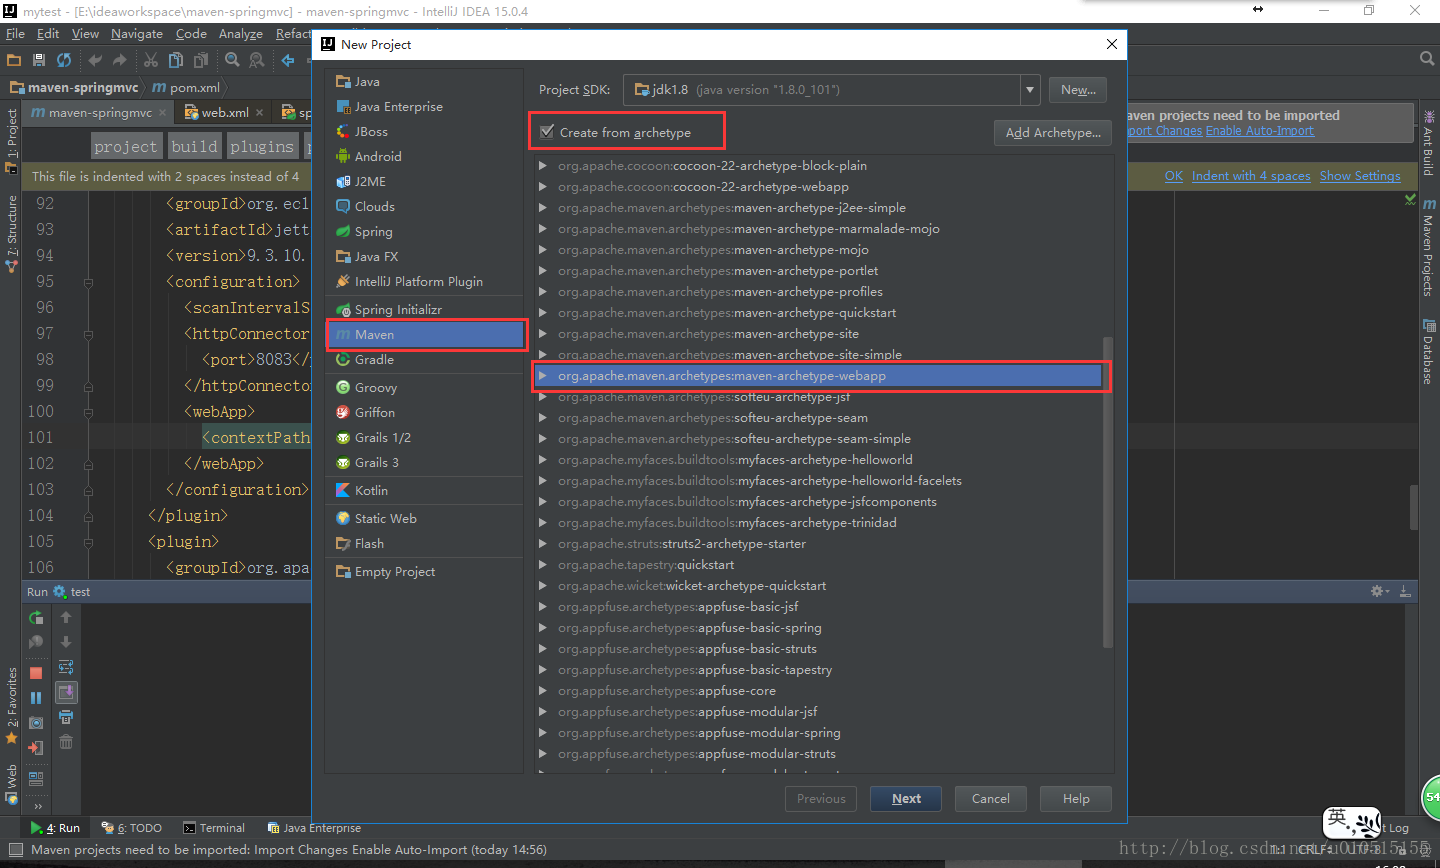Open the Terminal tool tab
Viewport: 1440px width, 868px height.
point(214,828)
